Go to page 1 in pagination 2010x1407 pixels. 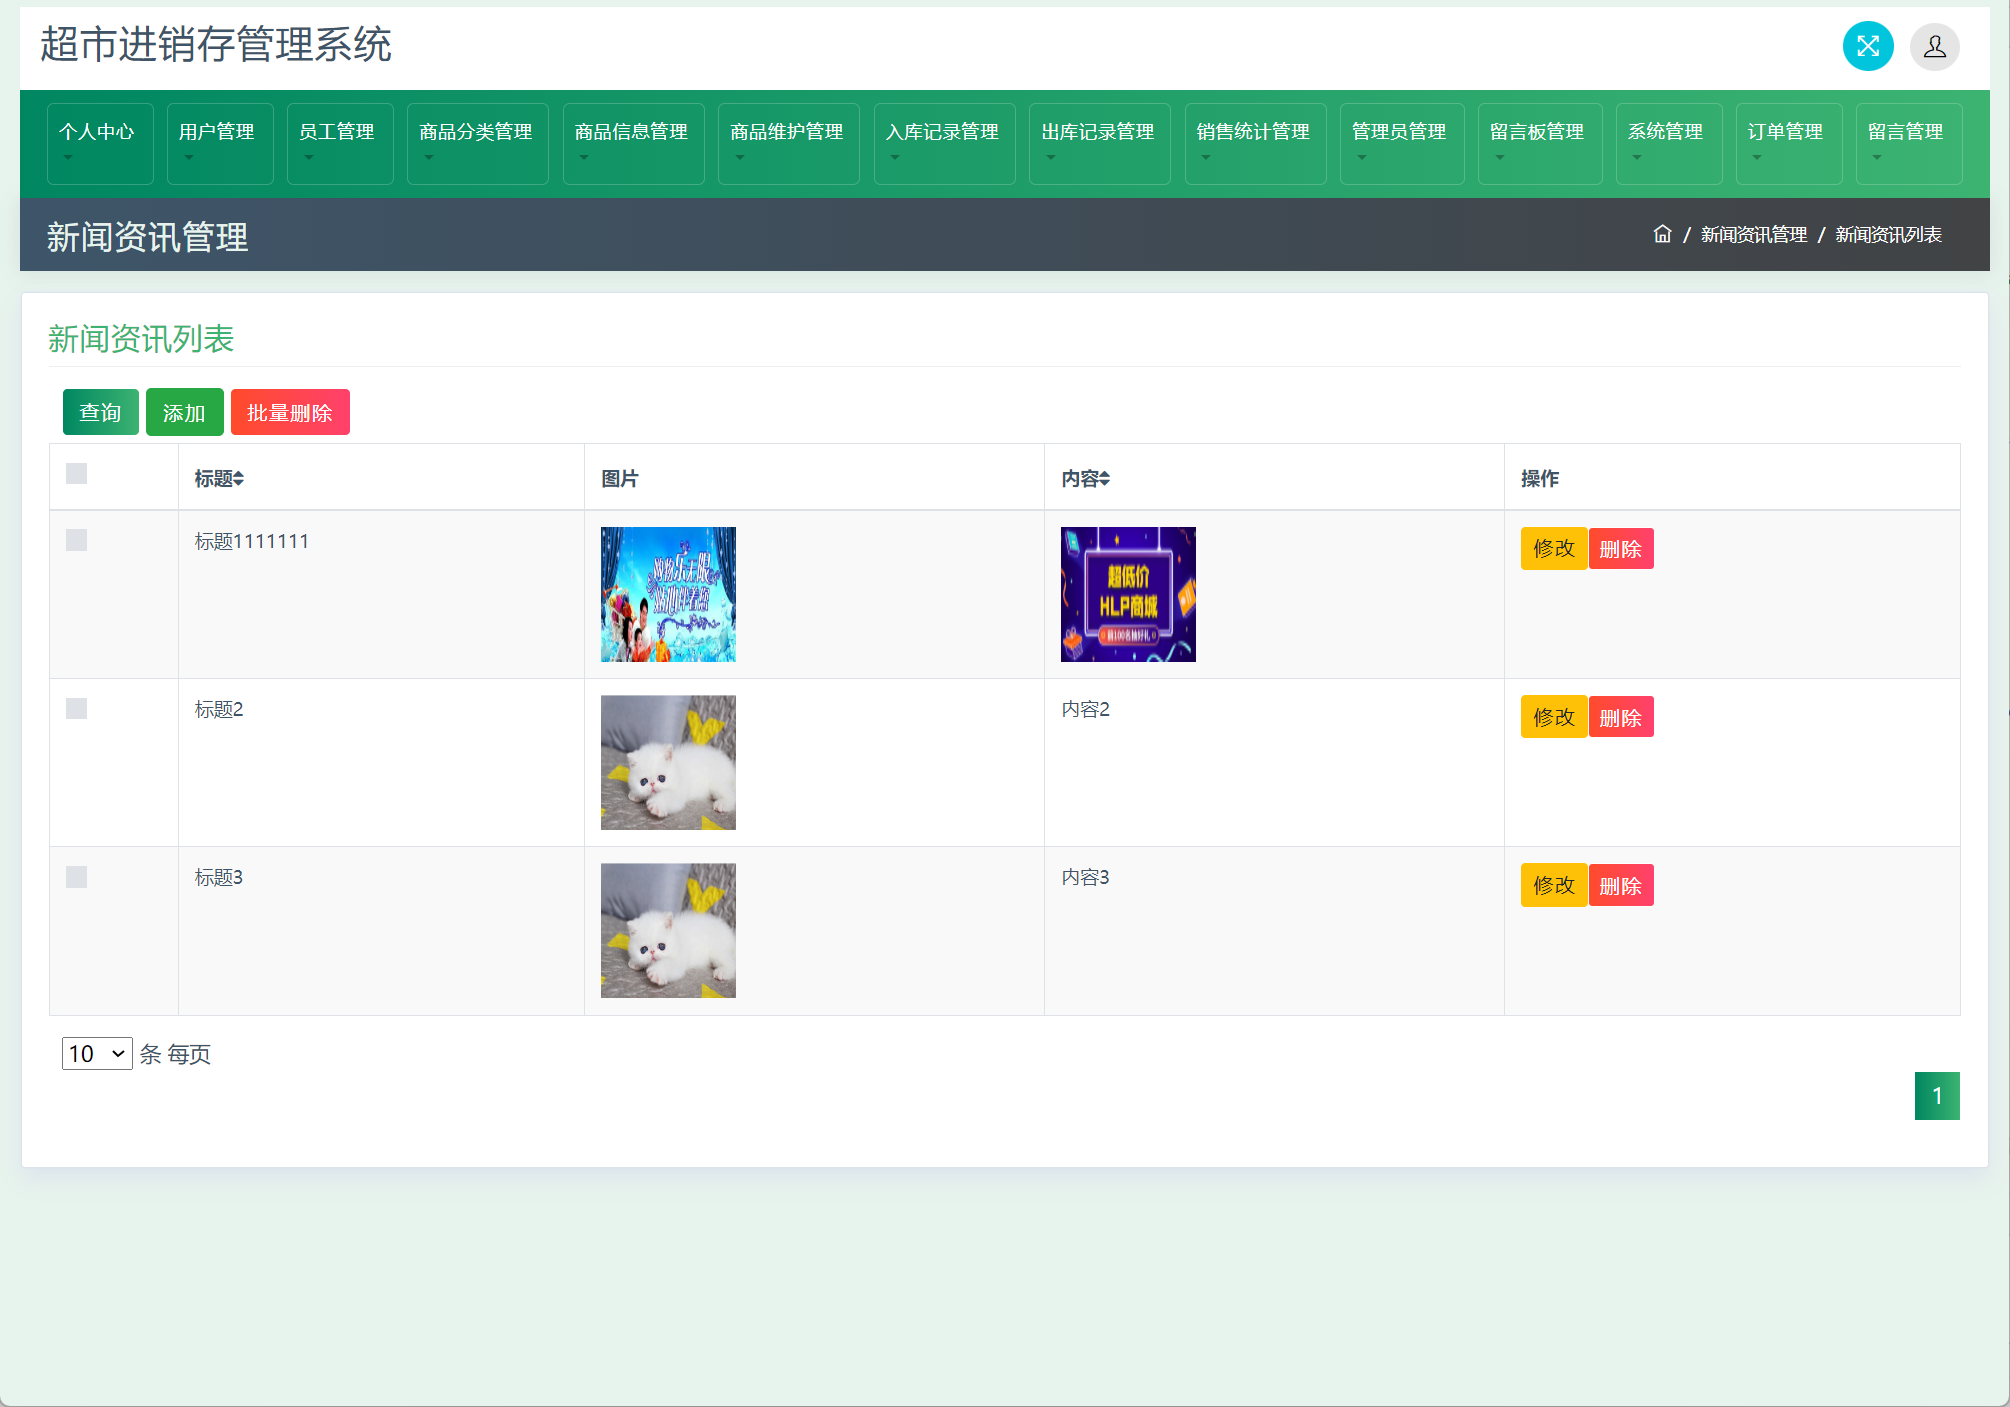[1936, 1096]
